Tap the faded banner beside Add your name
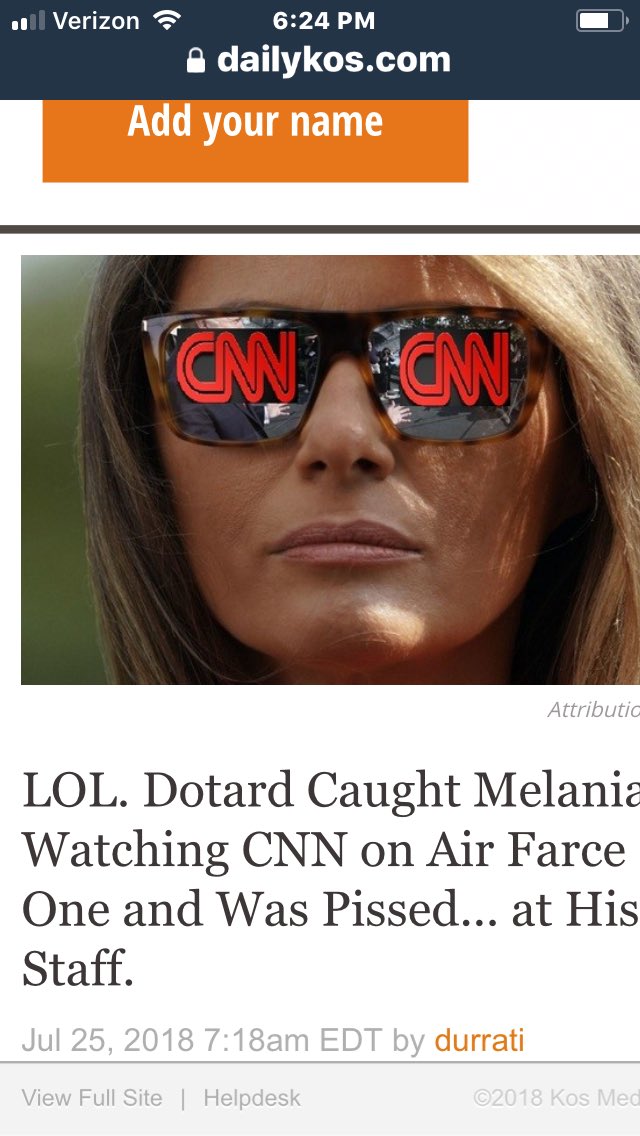 [560, 156]
